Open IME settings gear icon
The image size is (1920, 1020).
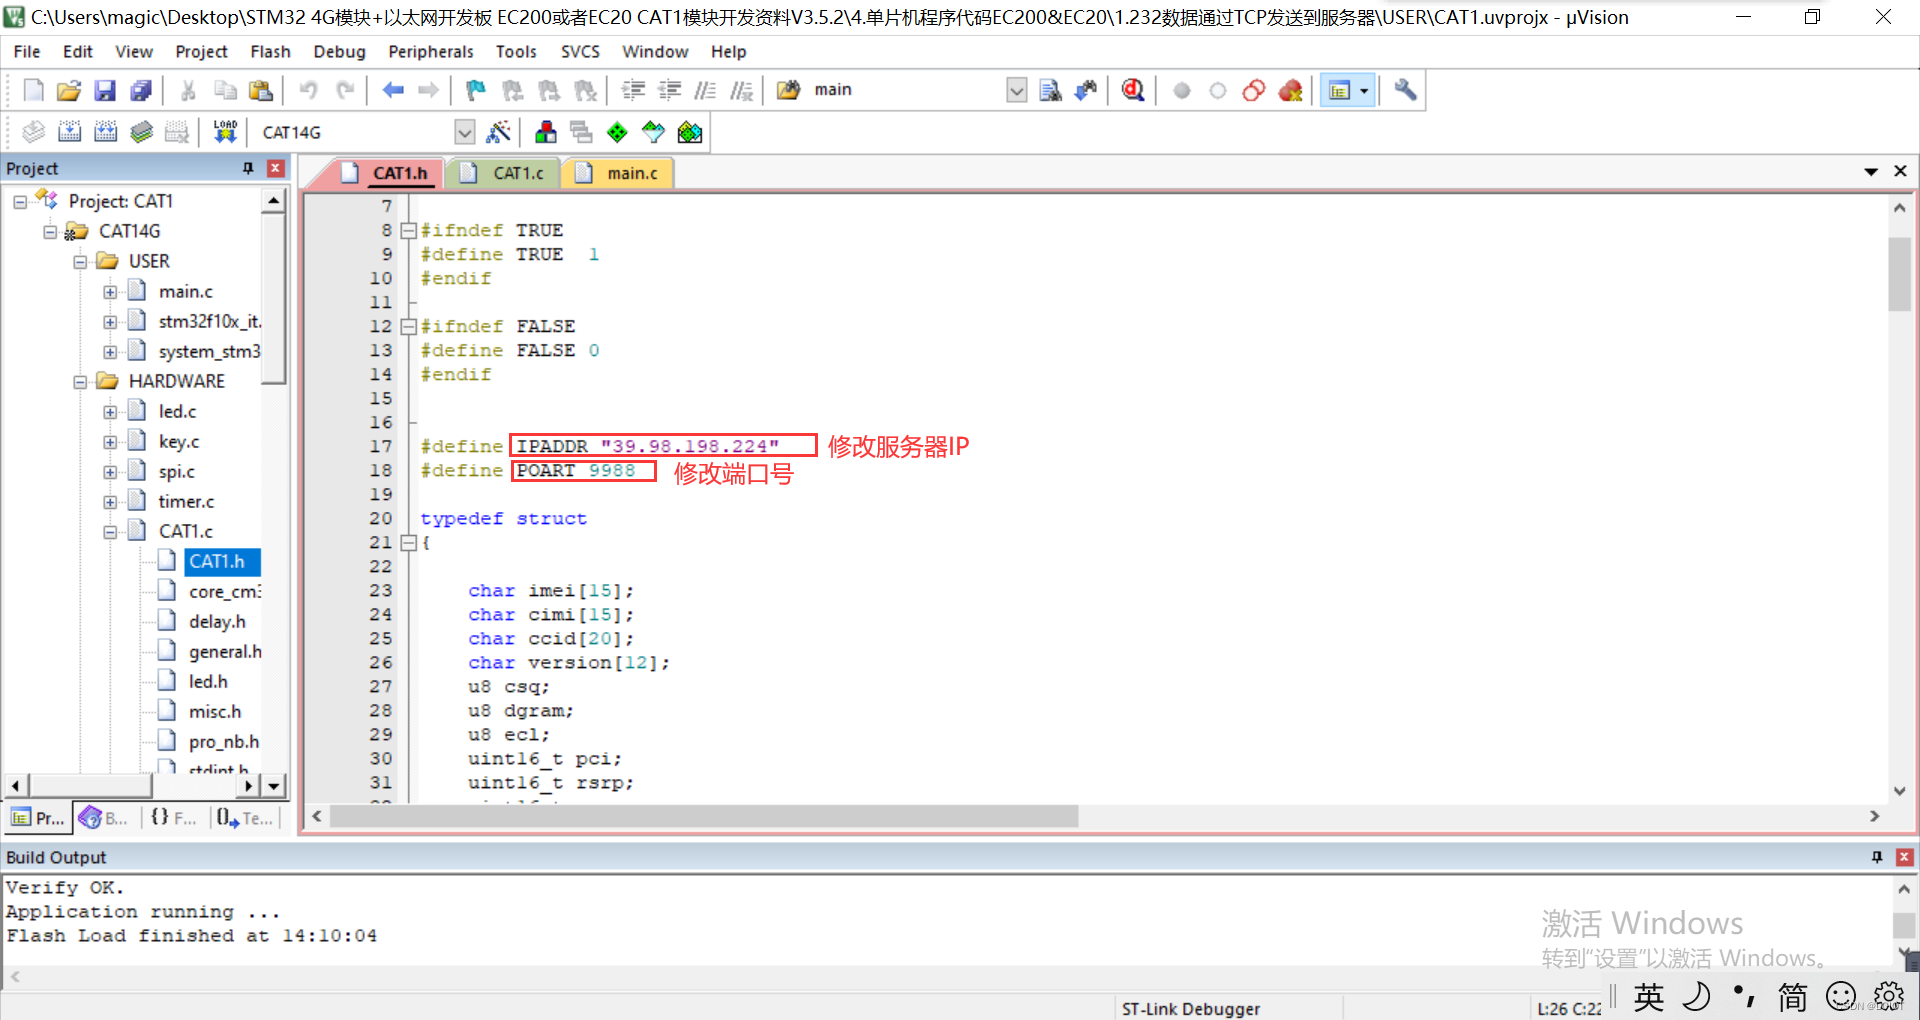coord(1888,996)
